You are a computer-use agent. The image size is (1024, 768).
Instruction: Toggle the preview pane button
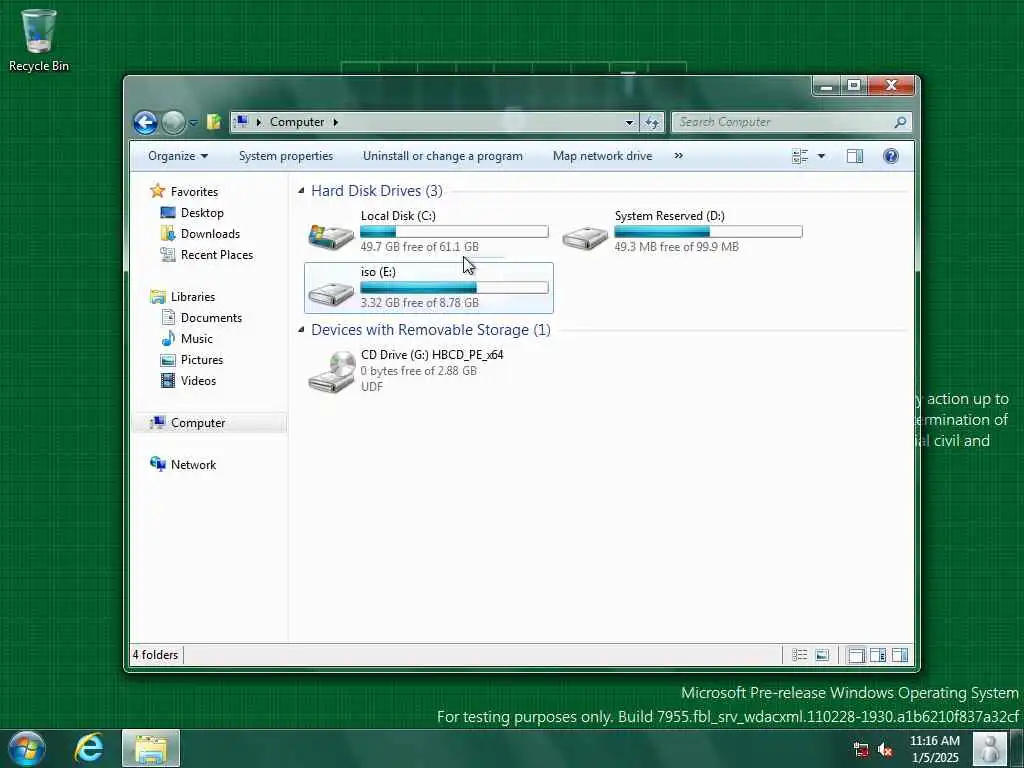[855, 156]
